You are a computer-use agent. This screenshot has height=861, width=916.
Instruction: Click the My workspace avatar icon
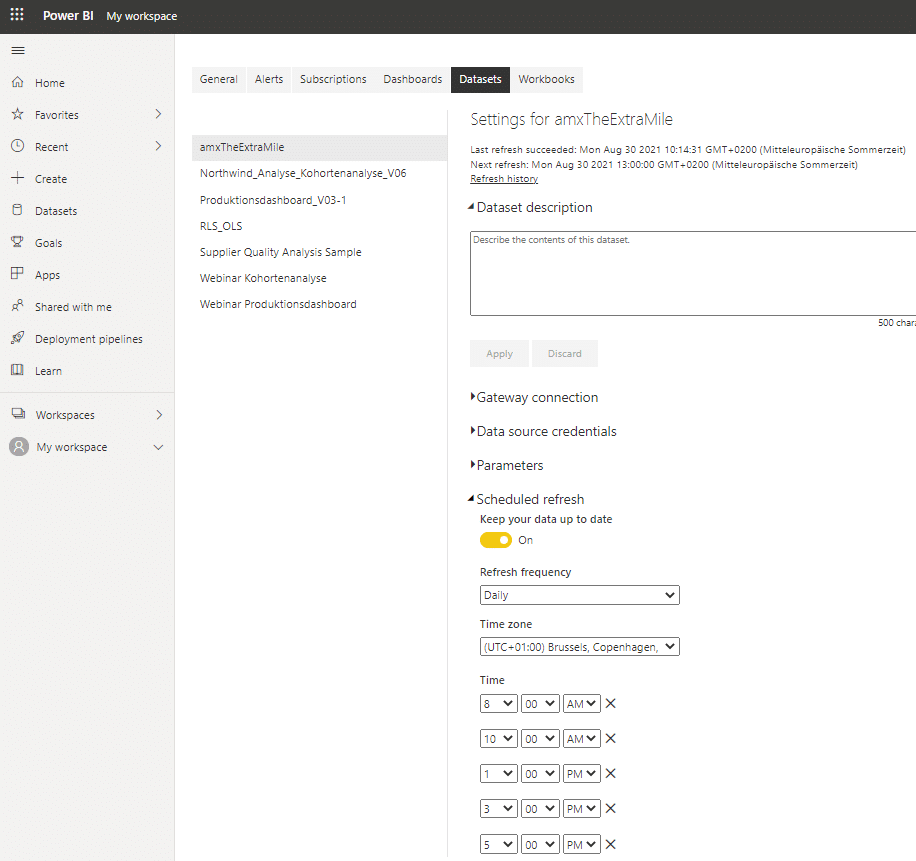pos(19,447)
